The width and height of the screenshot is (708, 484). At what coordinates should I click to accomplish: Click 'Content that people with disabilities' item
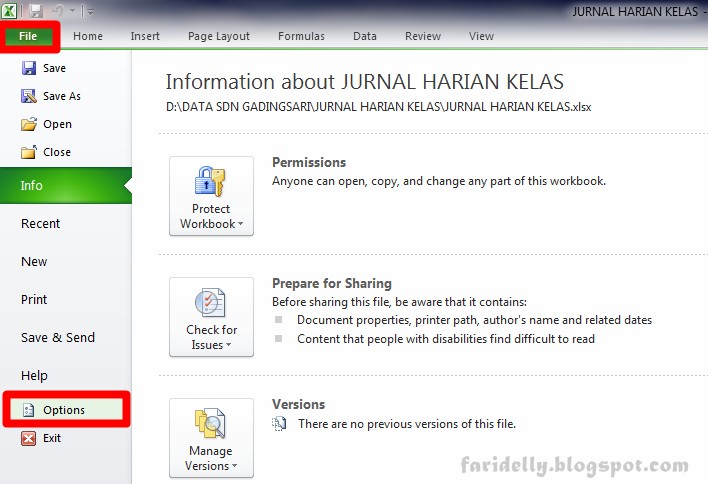tap(446, 339)
